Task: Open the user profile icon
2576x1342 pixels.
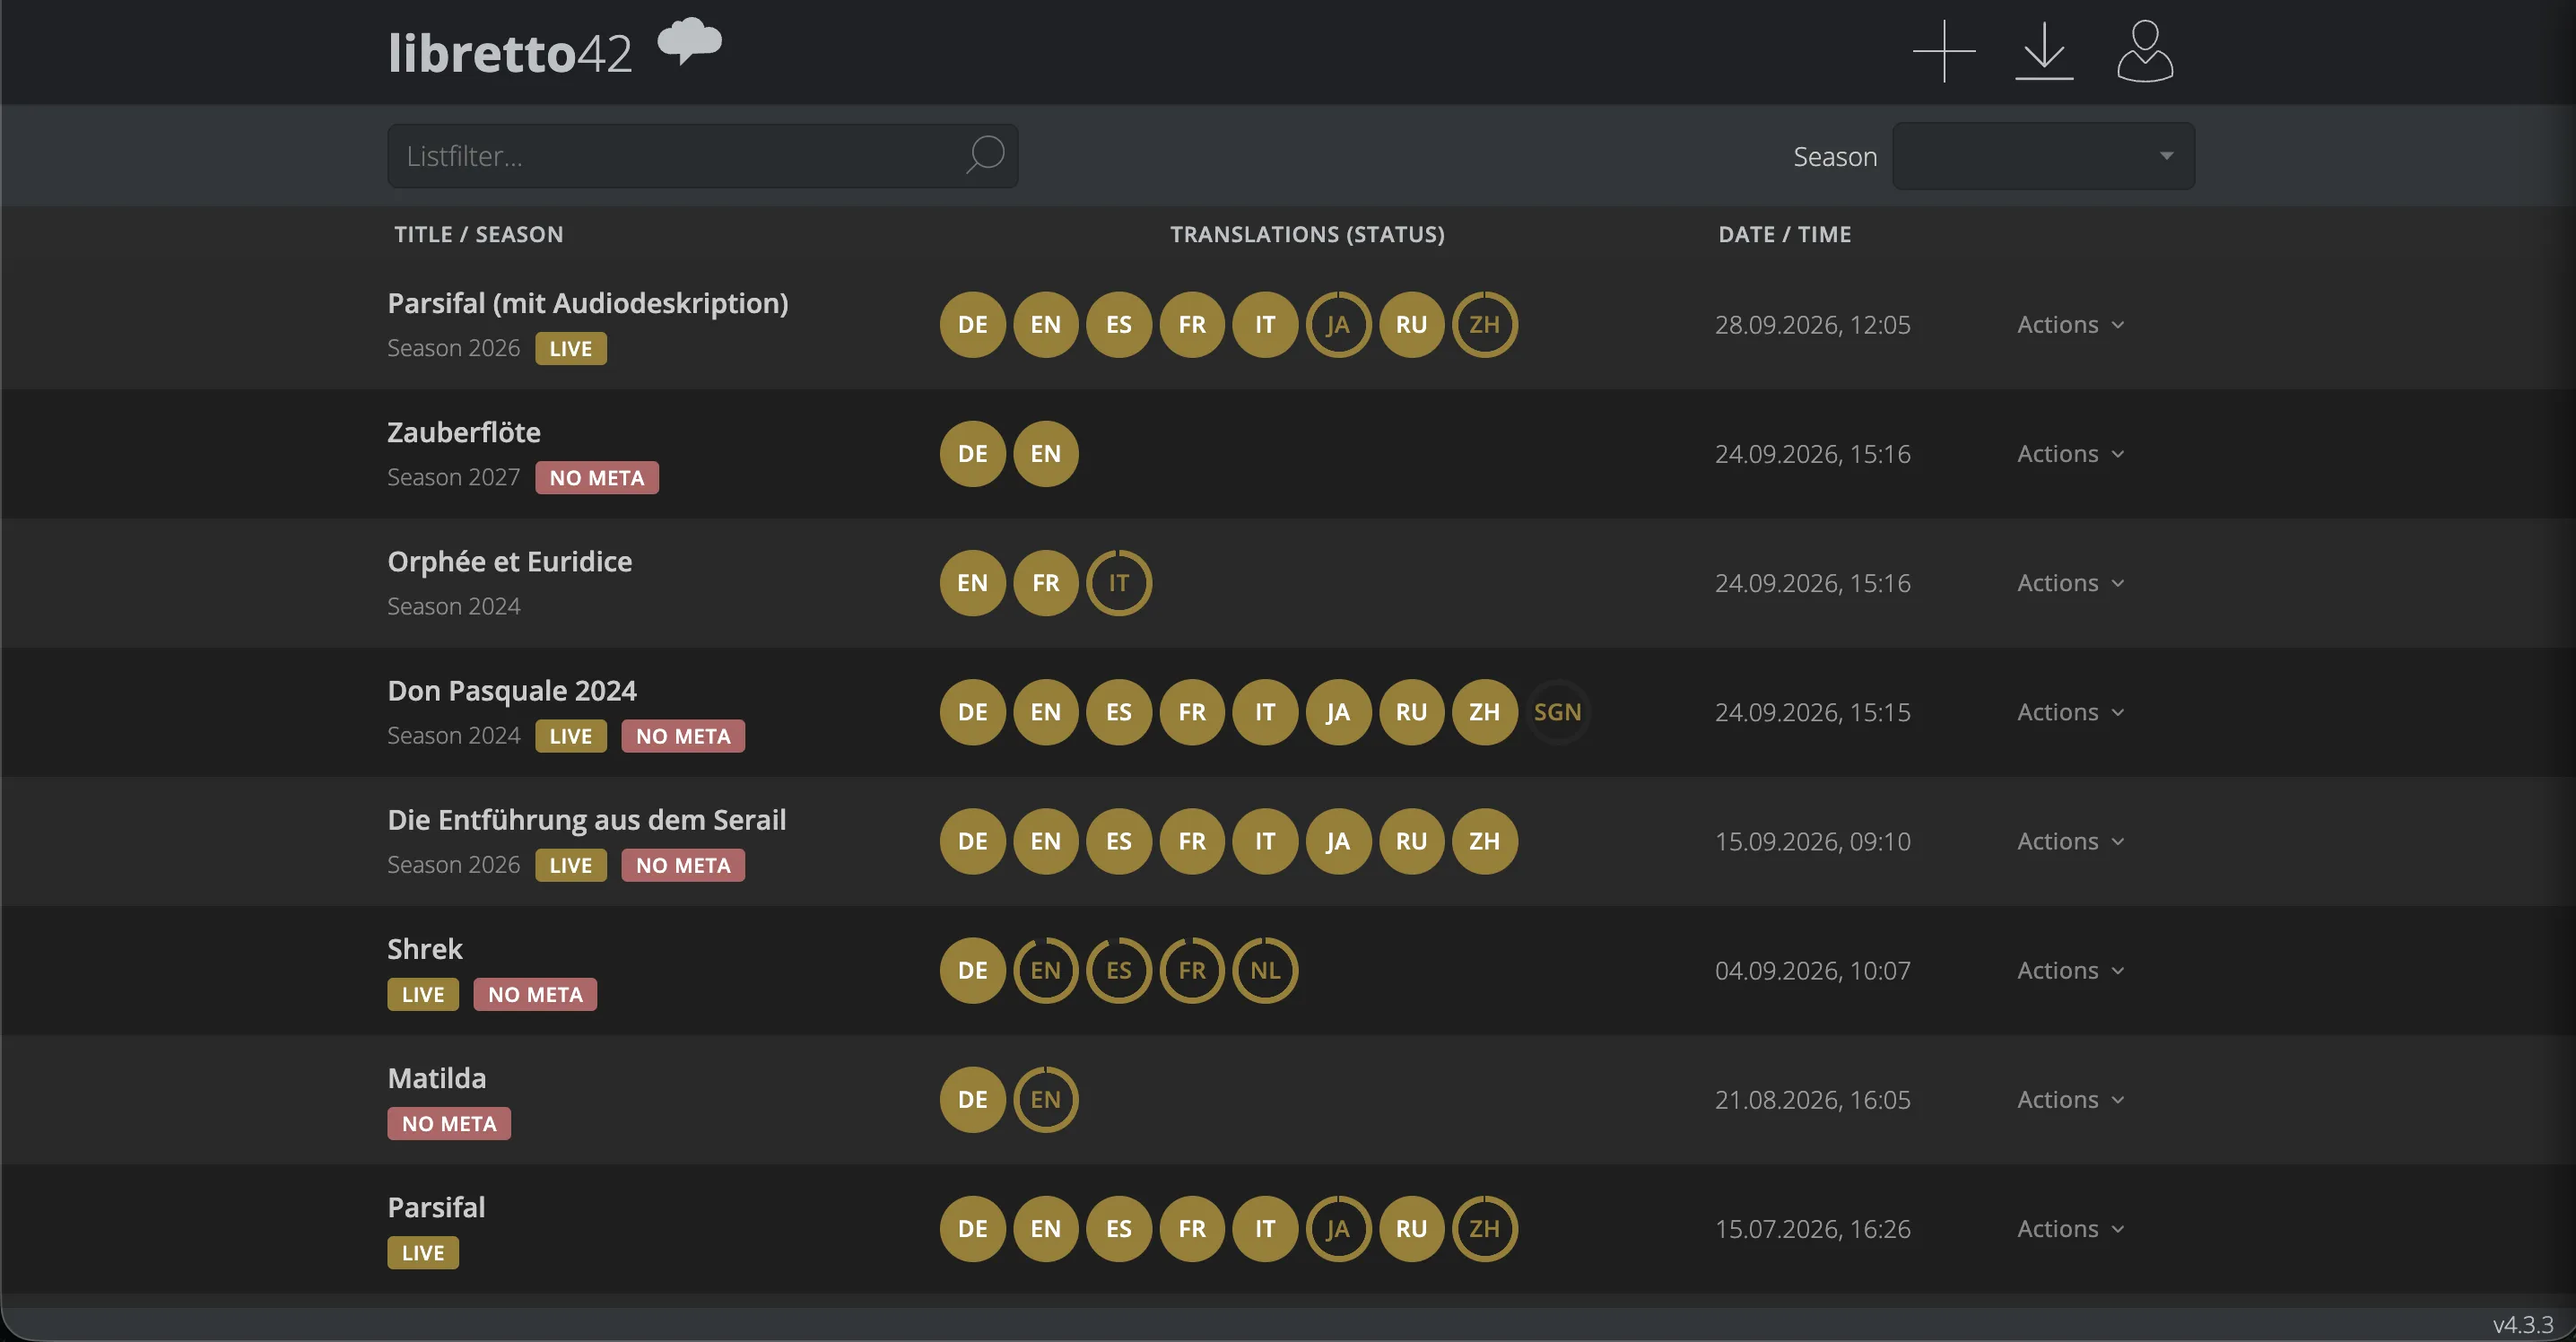Action: [2145, 51]
